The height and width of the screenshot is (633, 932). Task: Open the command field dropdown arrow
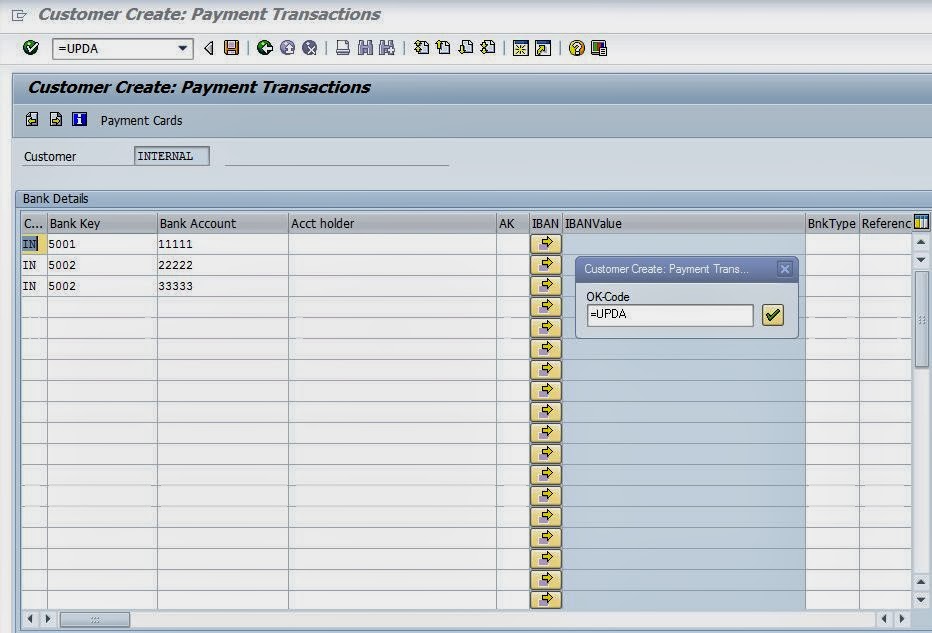[x=183, y=48]
